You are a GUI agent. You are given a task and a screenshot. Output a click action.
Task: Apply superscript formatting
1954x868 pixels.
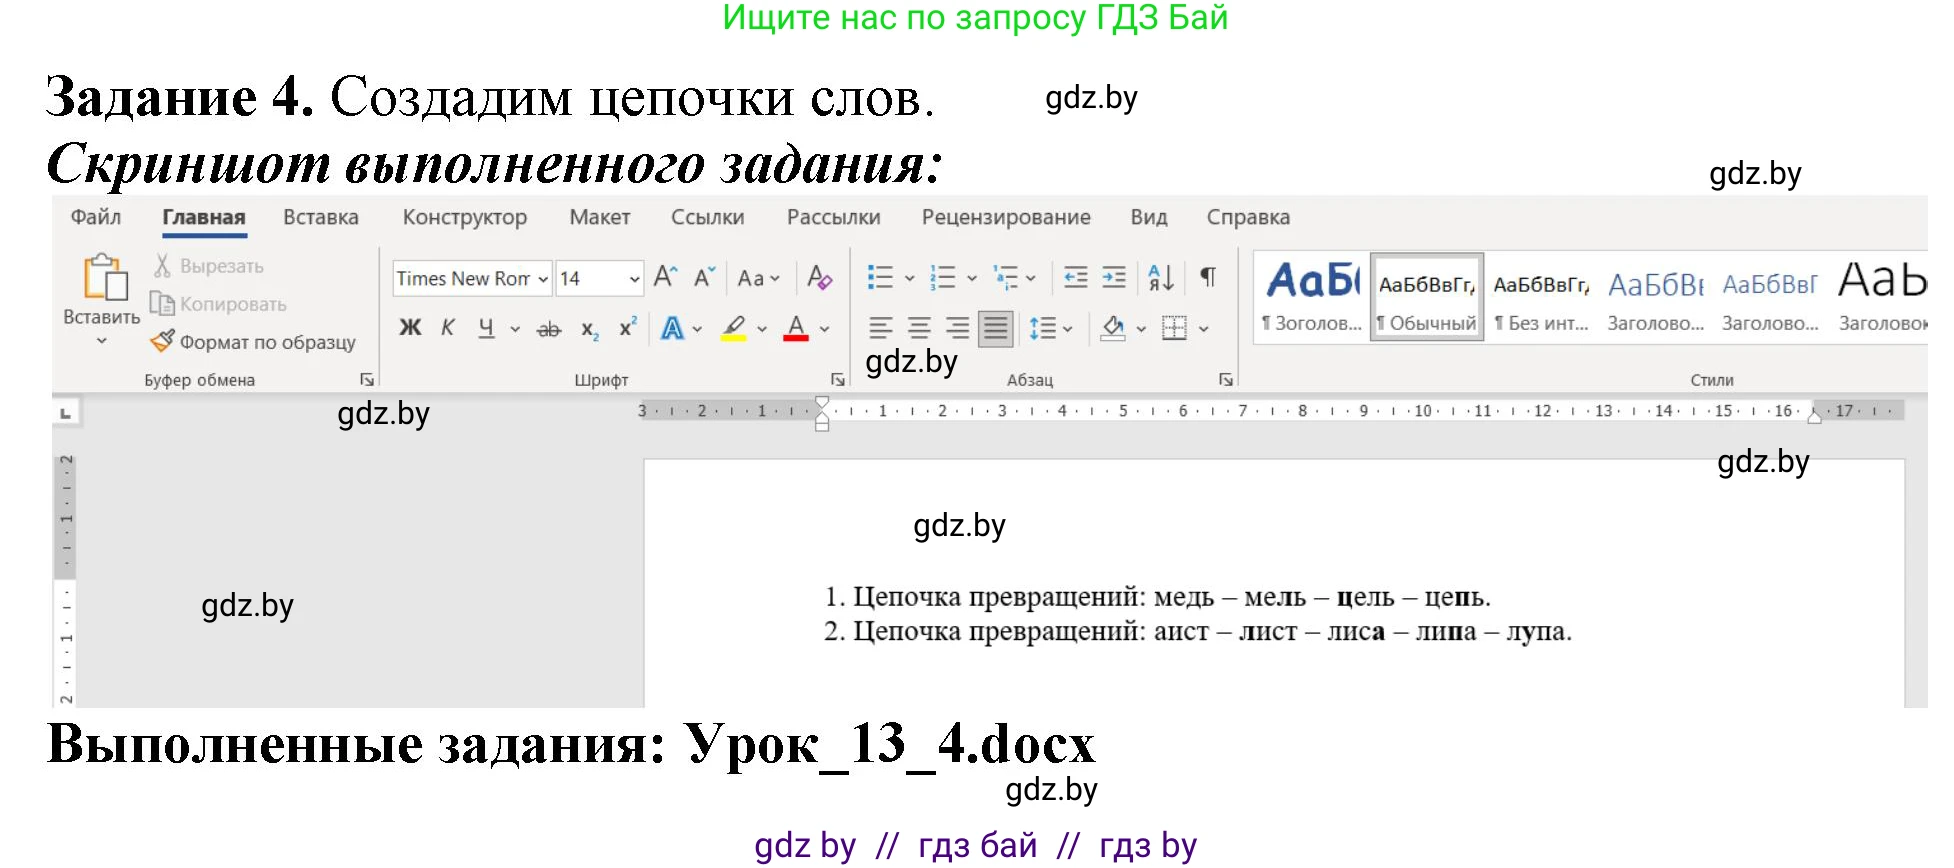pyautogui.click(x=627, y=327)
